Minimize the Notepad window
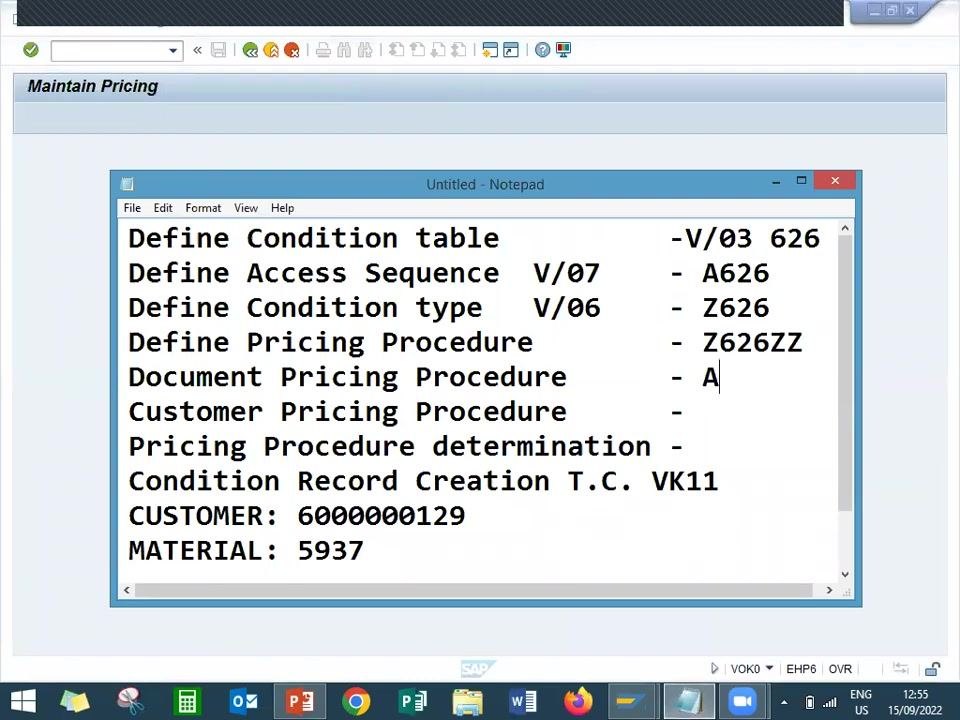Screen dimensions: 960x720 (x=776, y=181)
